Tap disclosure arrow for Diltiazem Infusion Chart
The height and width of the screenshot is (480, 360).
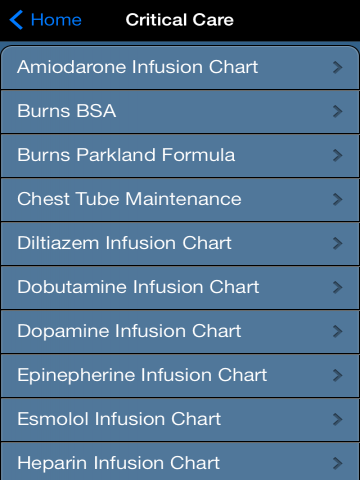(x=337, y=243)
